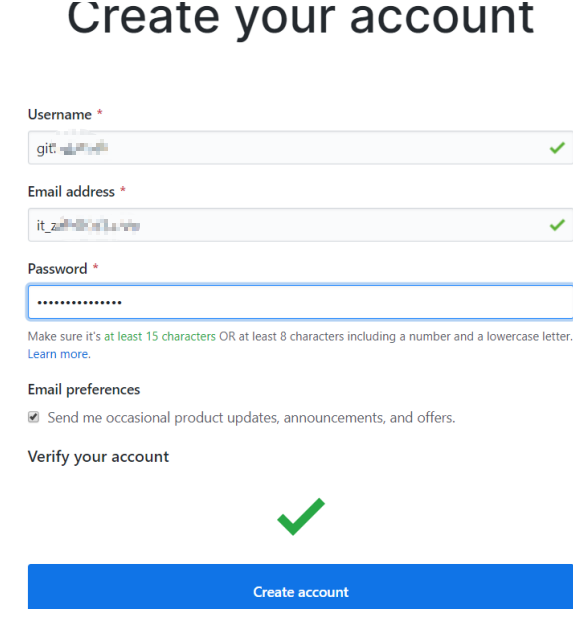Click the Create account button
This screenshot has width=573, height=620.
coord(301,586)
